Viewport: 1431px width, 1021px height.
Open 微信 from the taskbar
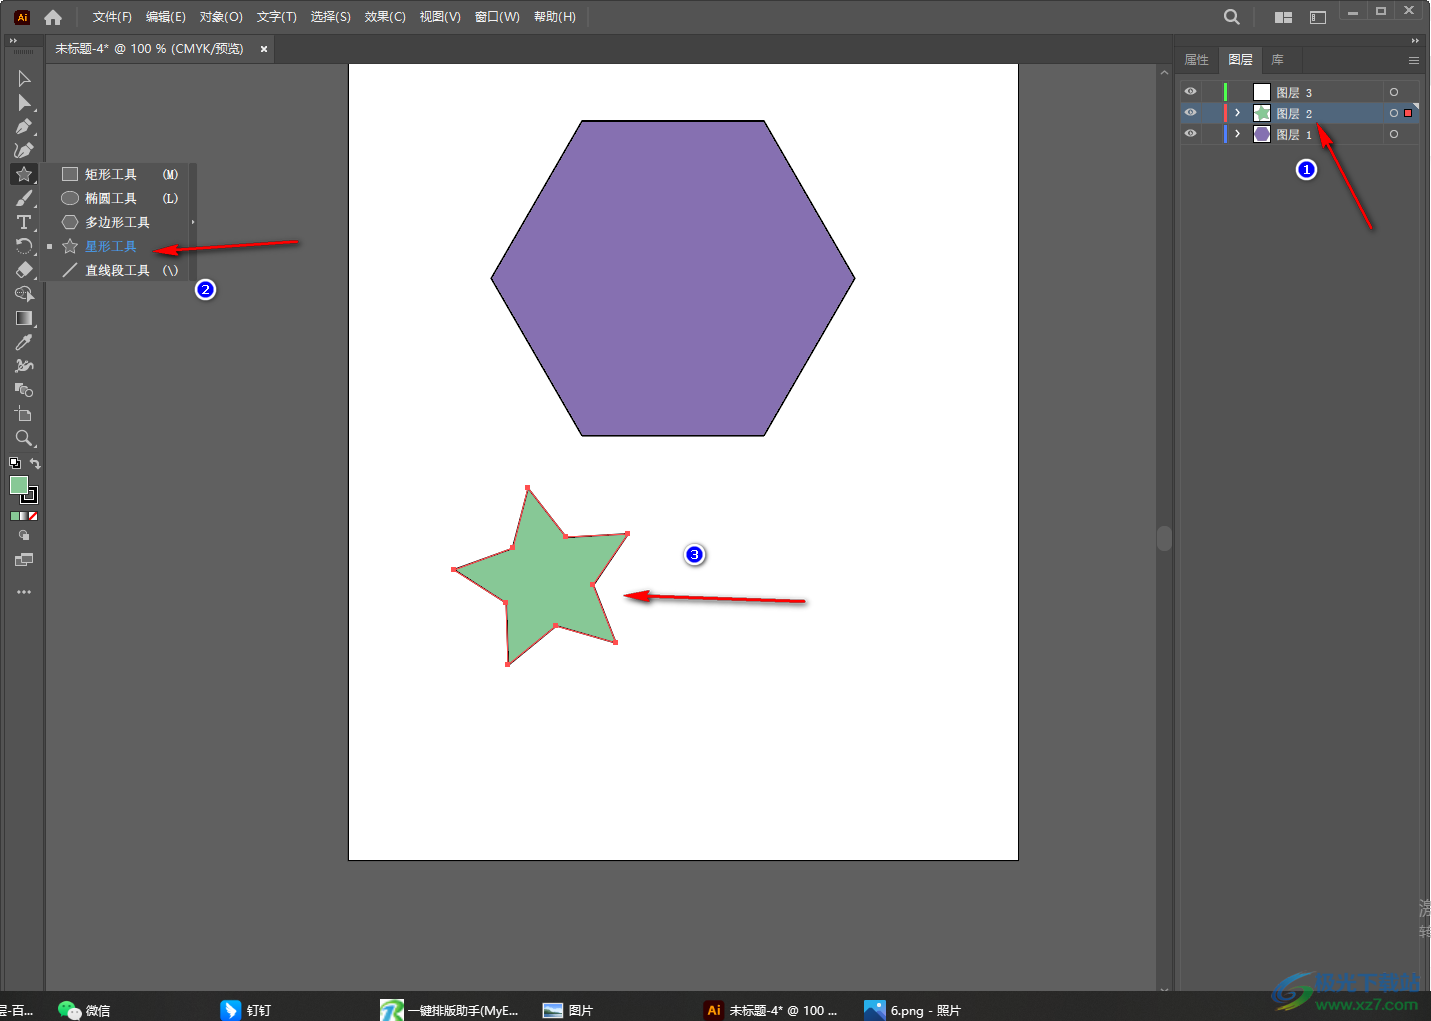click(84, 1010)
